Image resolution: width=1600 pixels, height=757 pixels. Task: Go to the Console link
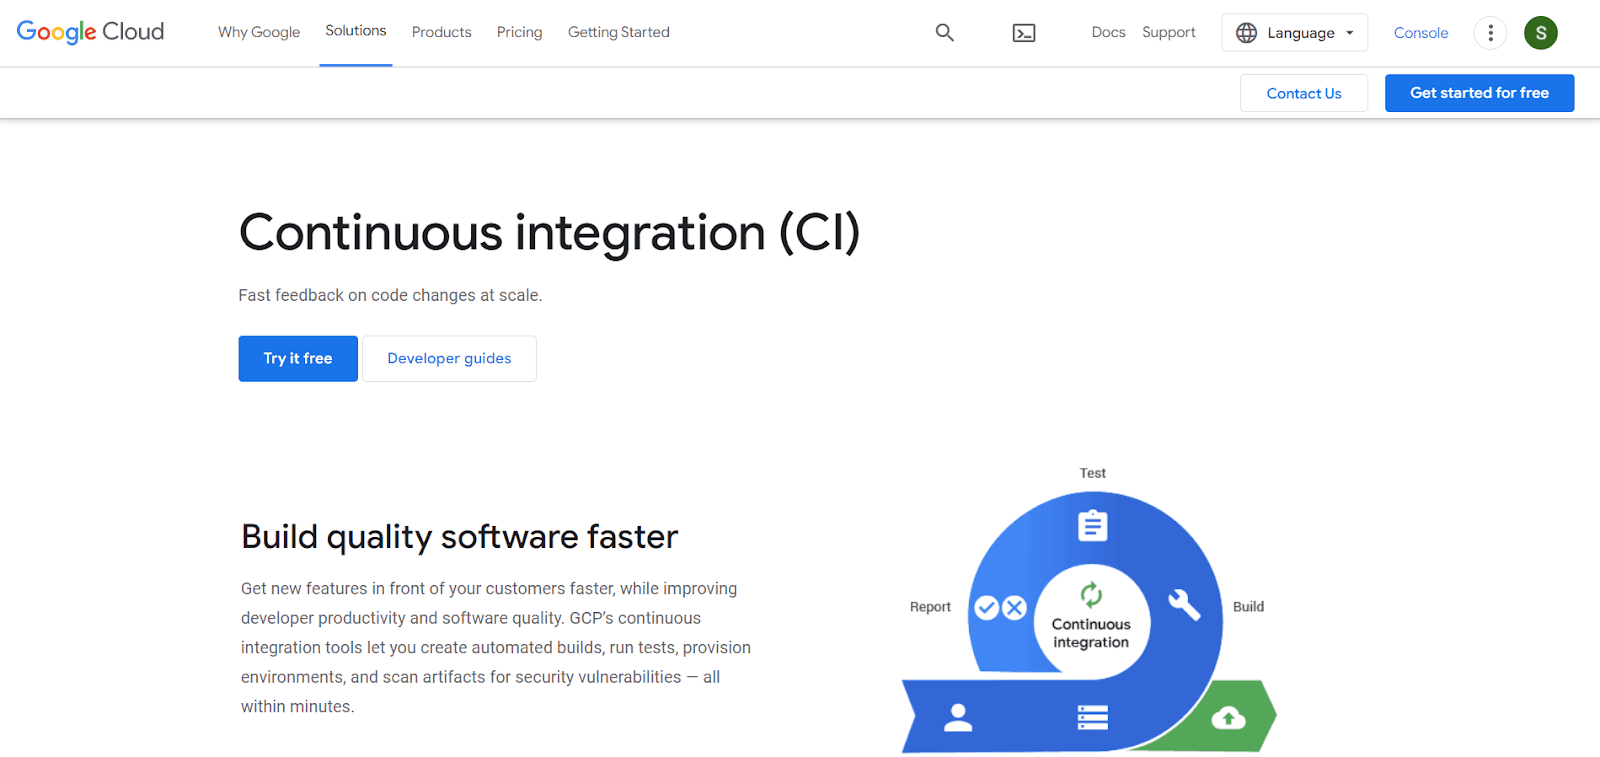1420,33
